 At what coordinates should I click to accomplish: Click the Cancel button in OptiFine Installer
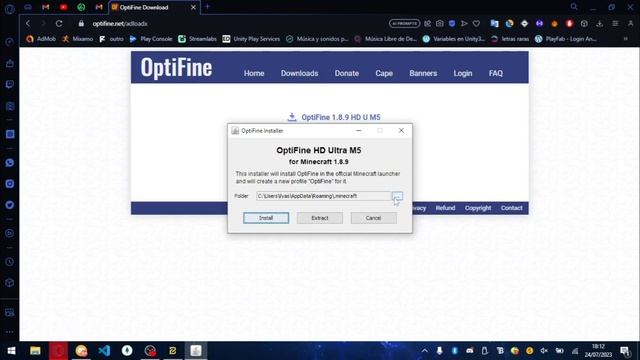tap(373, 218)
